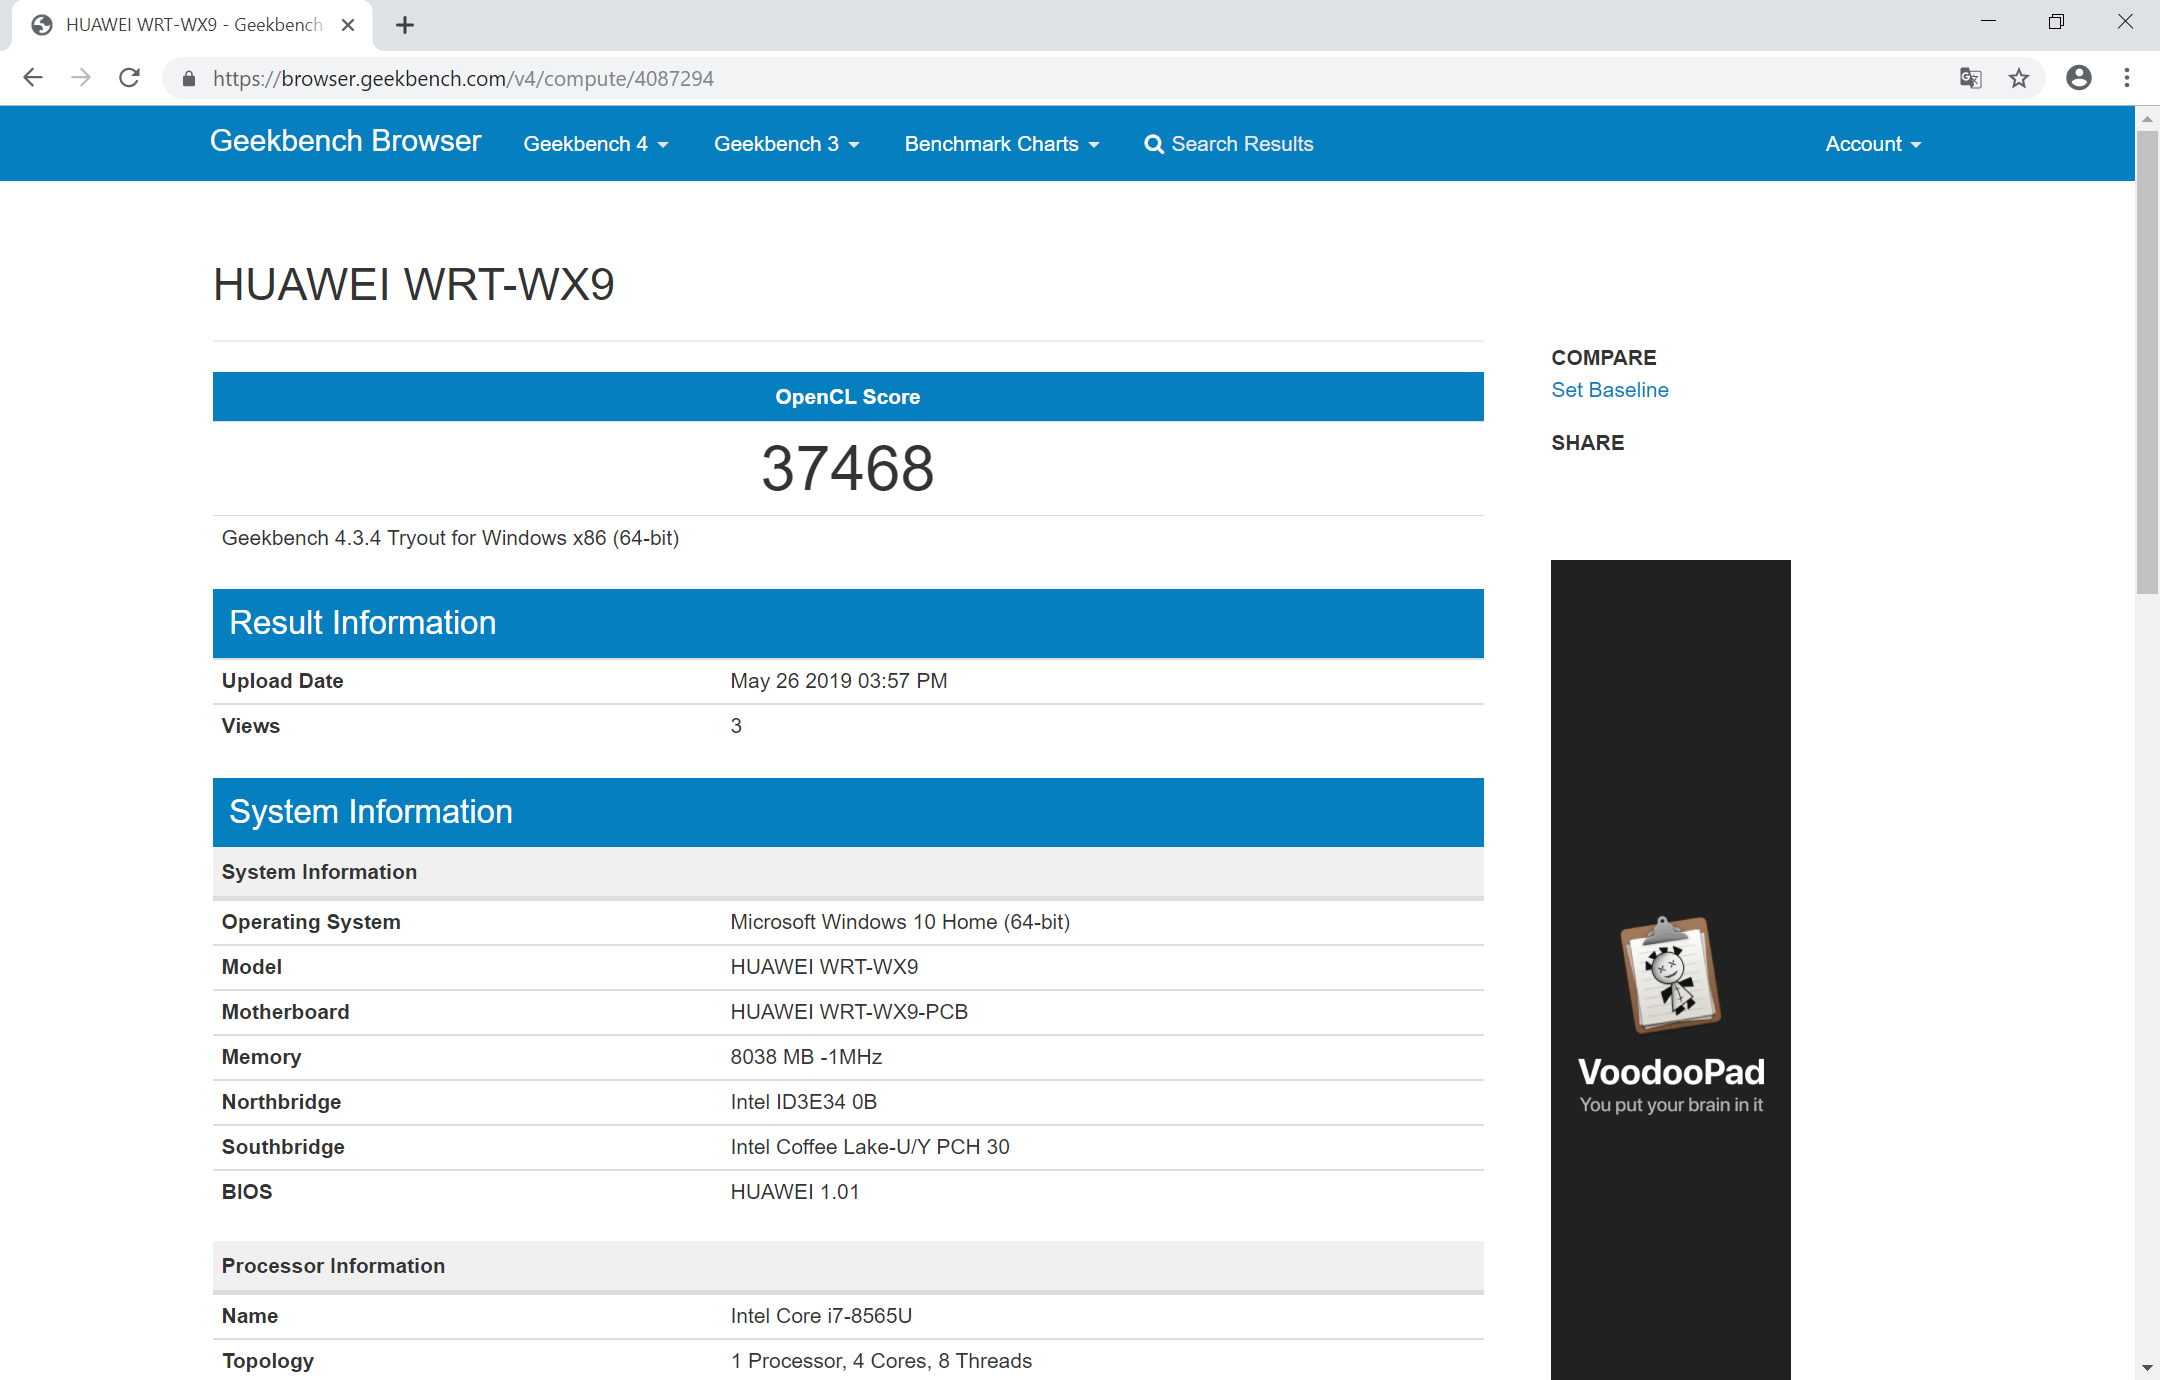The width and height of the screenshot is (2160, 1380).
Task: Expand the Geekbench 3 dropdown
Action: (x=786, y=144)
